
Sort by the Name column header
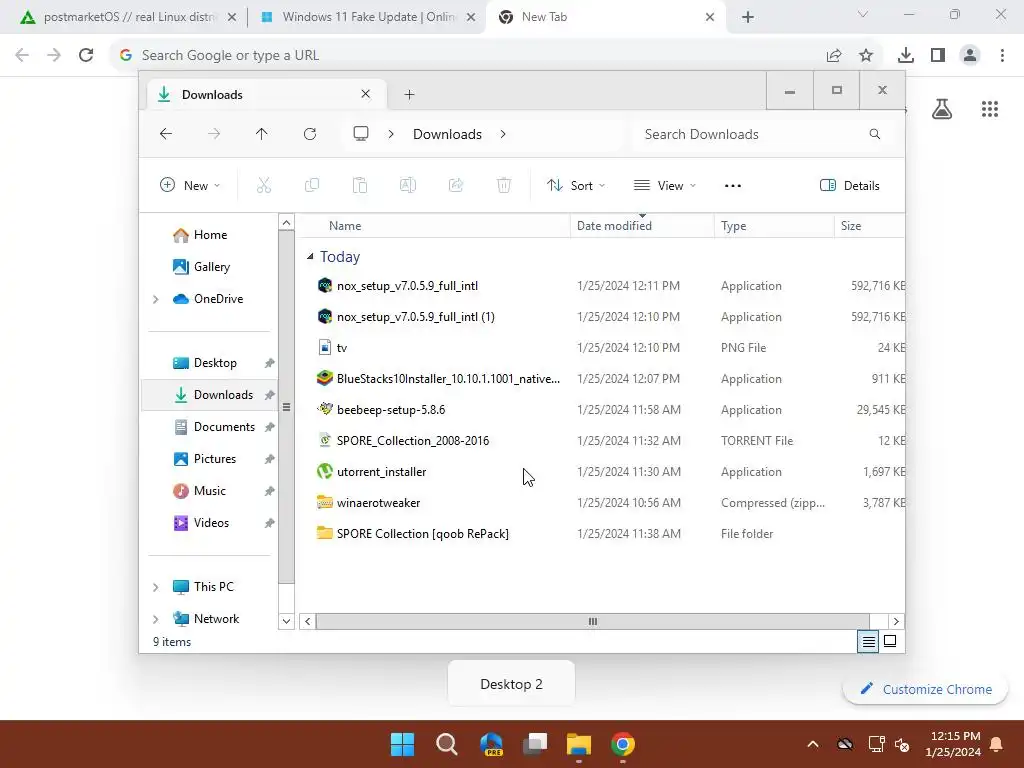click(434, 226)
